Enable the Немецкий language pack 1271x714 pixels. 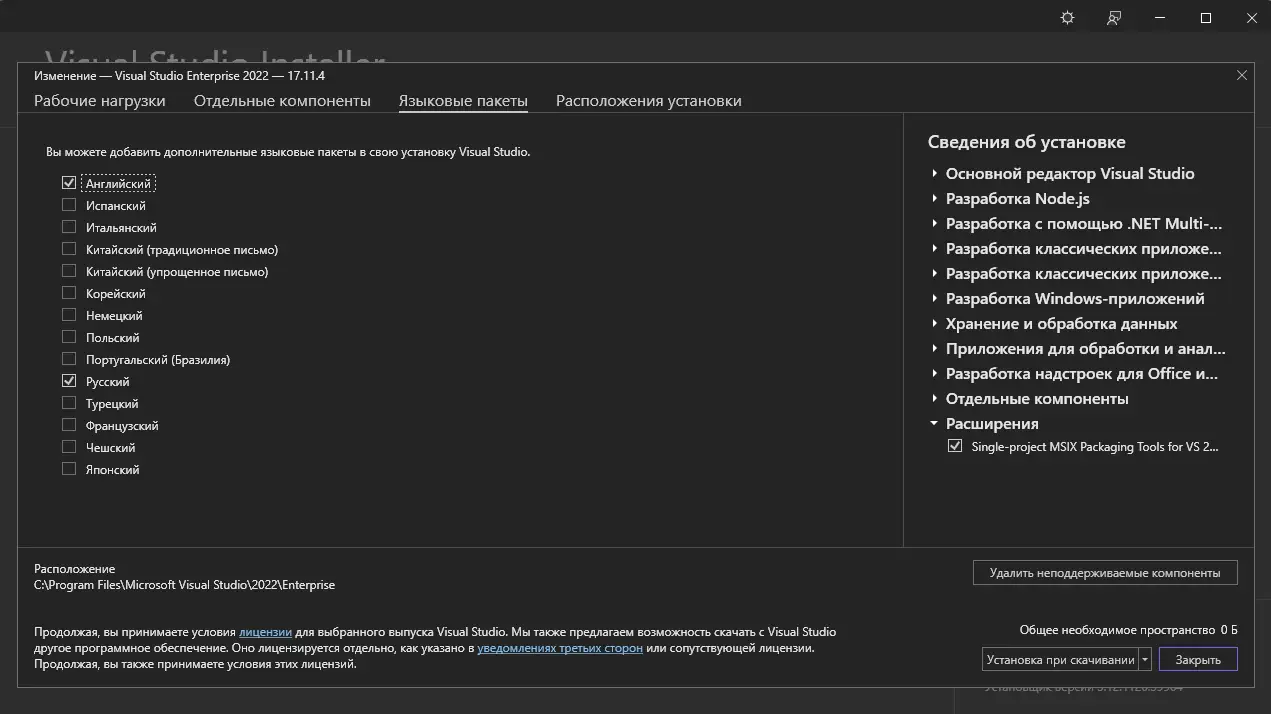[x=69, y=315]
